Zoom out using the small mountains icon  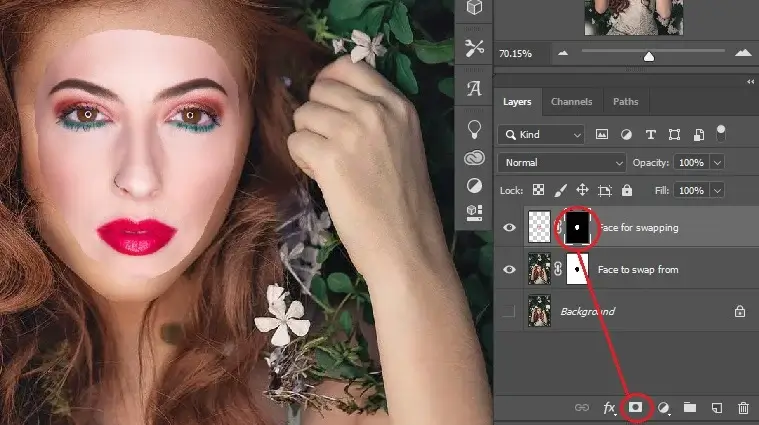(x=562, y=53)
